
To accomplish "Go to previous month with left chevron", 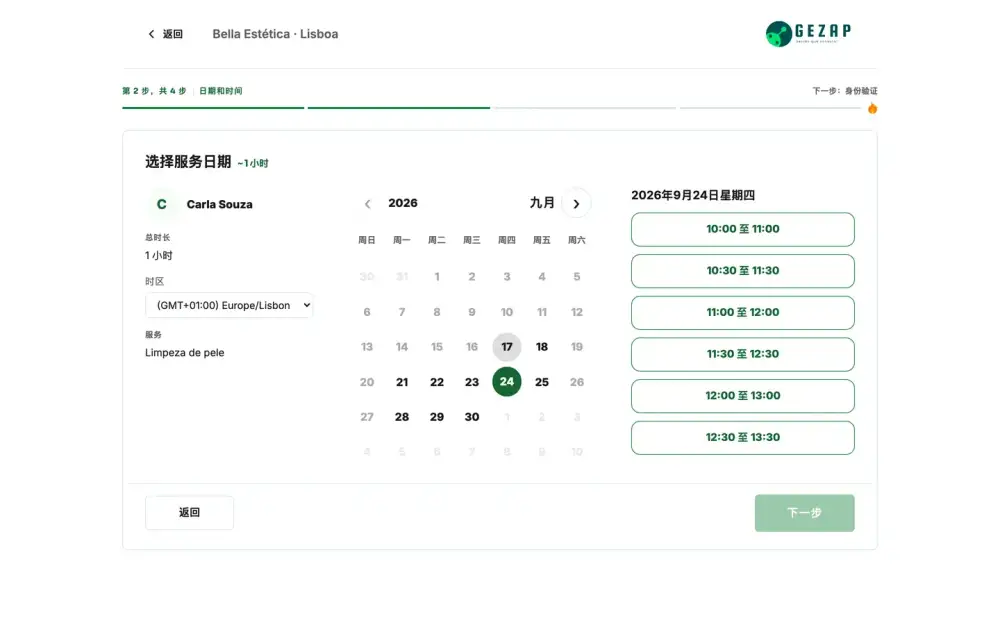I will click(x=367, y=204).
